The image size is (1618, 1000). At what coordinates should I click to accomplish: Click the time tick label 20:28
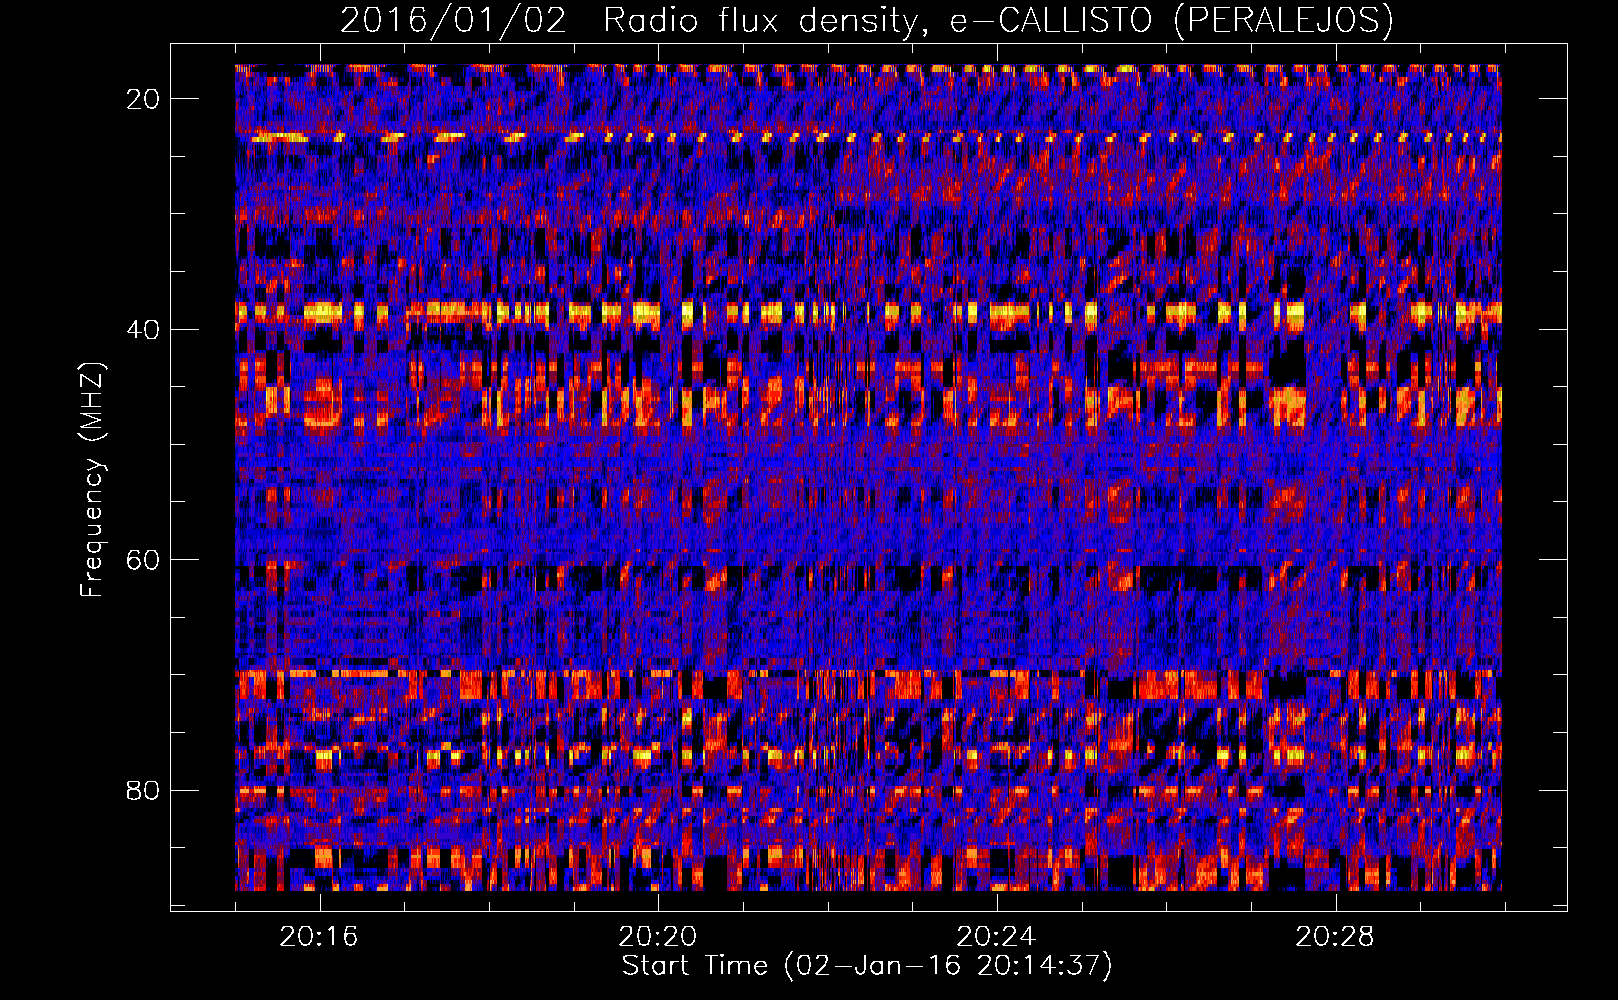[x=1335, y=937]
